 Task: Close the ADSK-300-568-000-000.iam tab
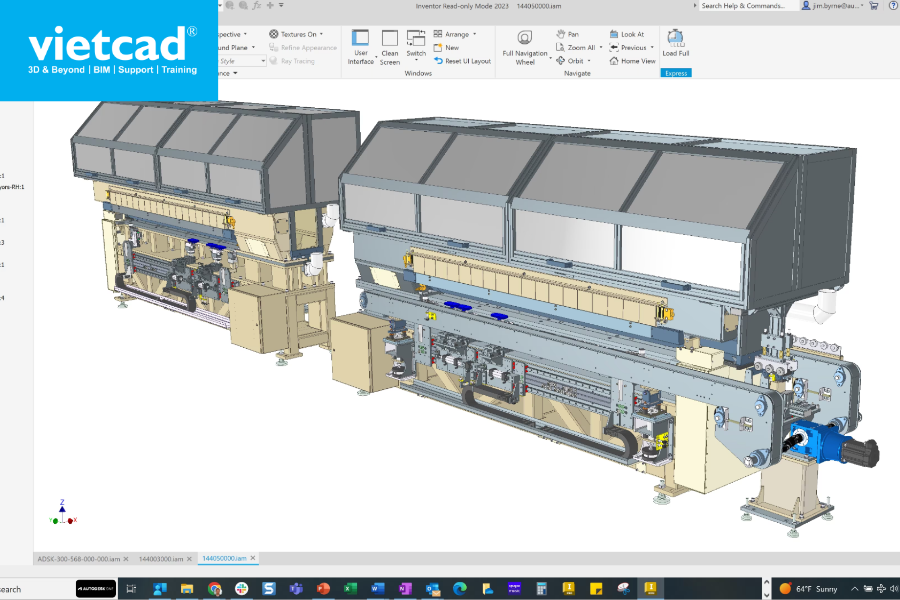click(x=126, y=559)
